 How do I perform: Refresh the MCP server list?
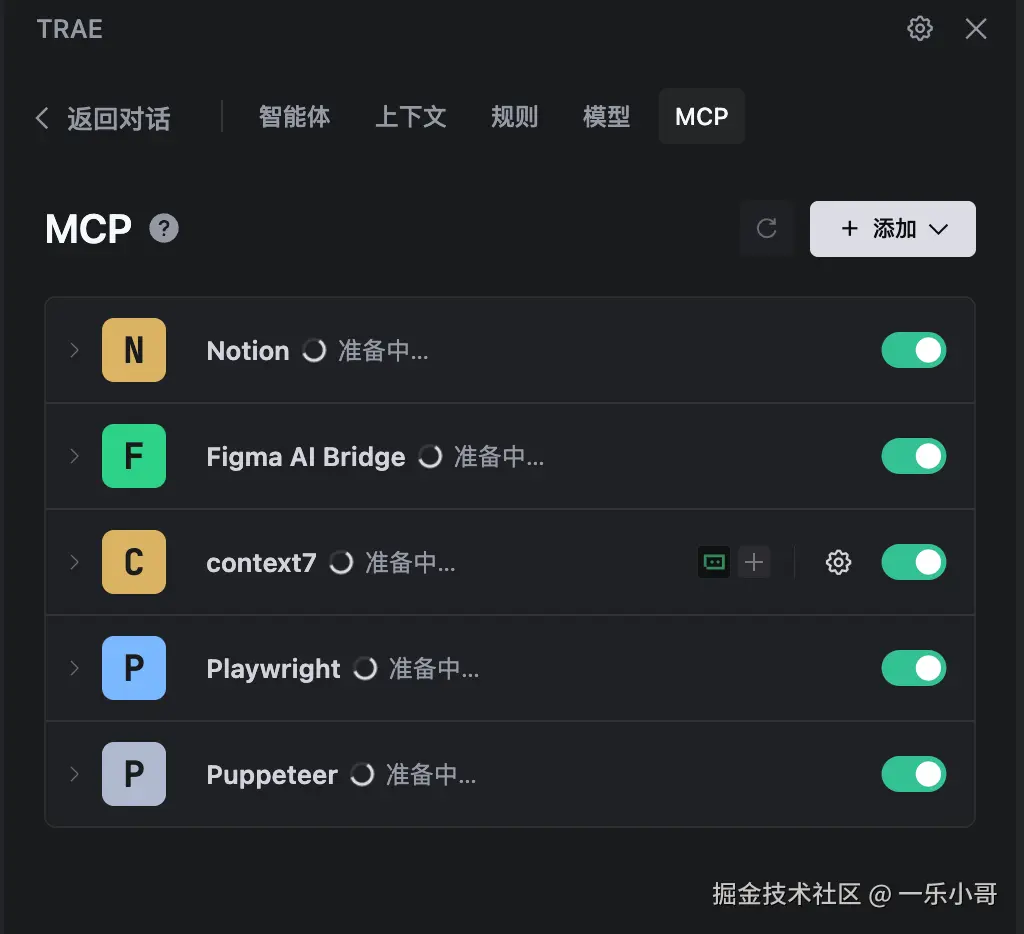pos(766,229)
